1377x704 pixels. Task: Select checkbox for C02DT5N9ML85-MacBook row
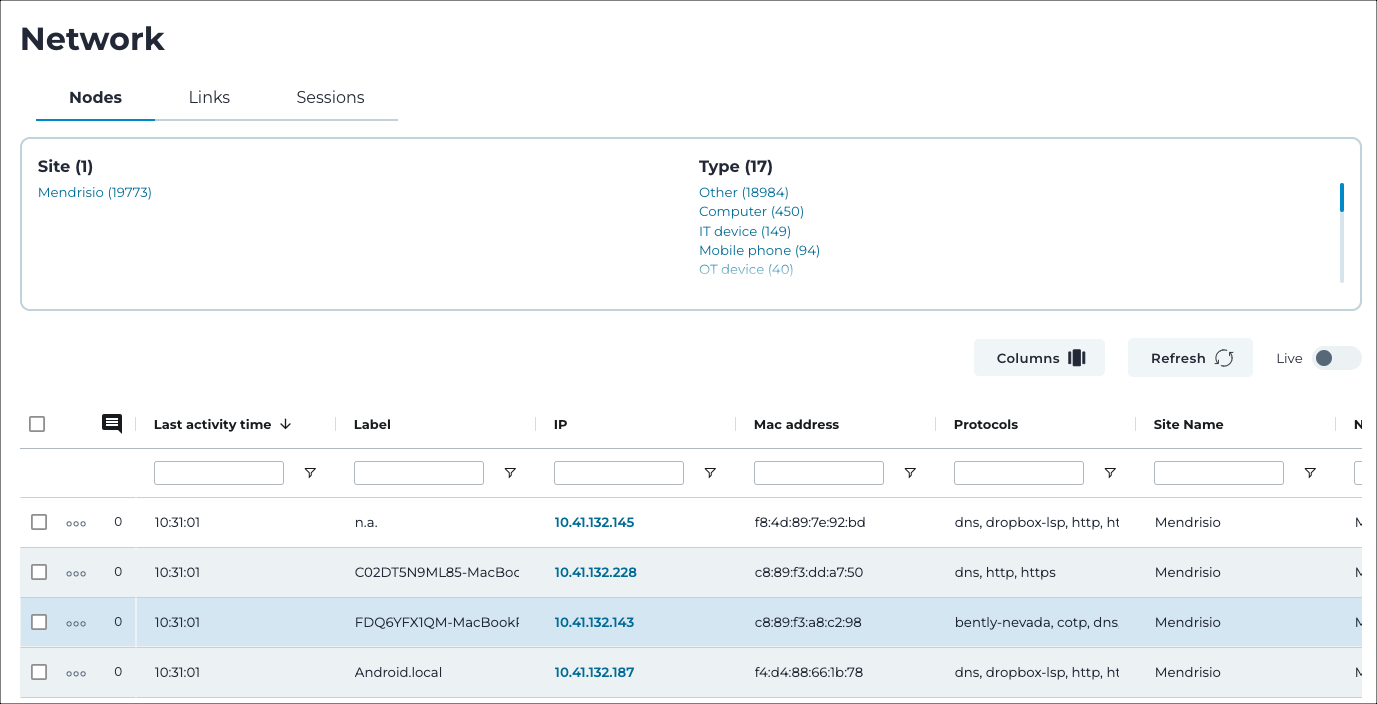coord(39,572)
